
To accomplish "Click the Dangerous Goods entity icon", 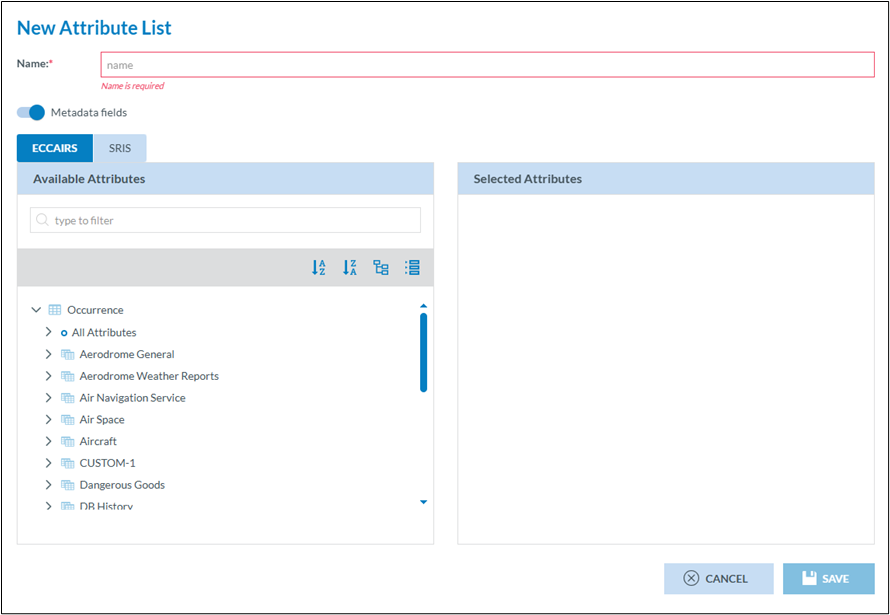I will (68, 485).
